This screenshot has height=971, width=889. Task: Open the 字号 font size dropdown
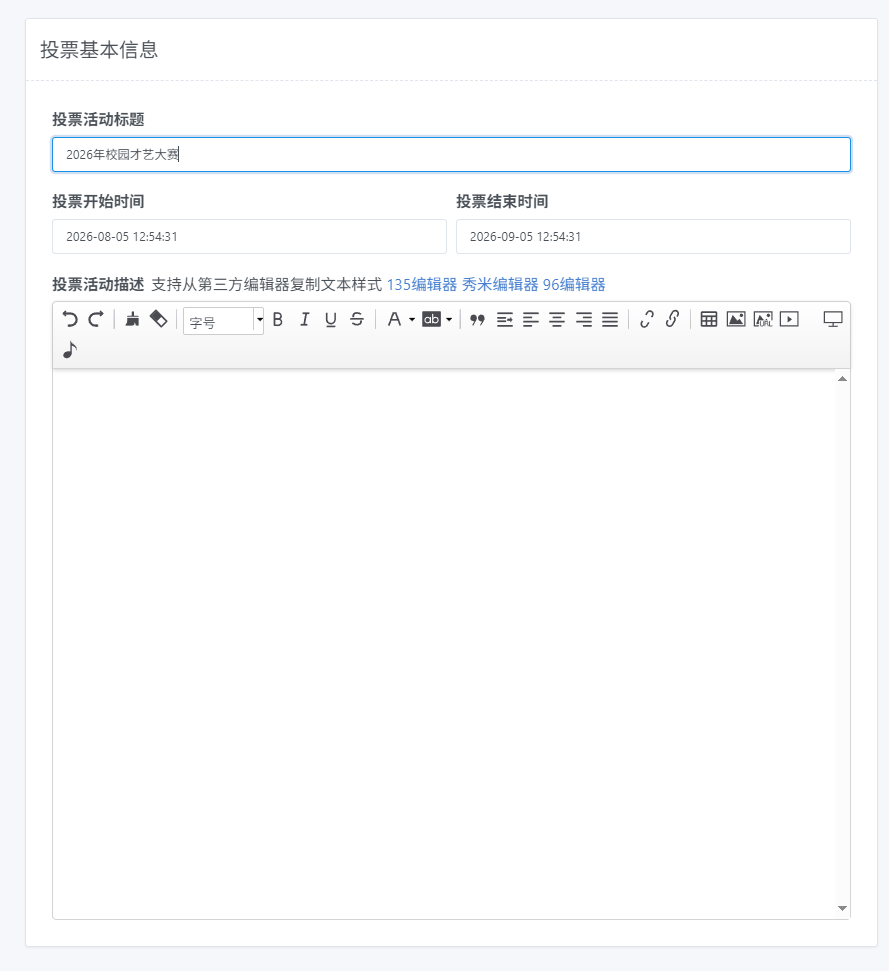tap(223, 321)
